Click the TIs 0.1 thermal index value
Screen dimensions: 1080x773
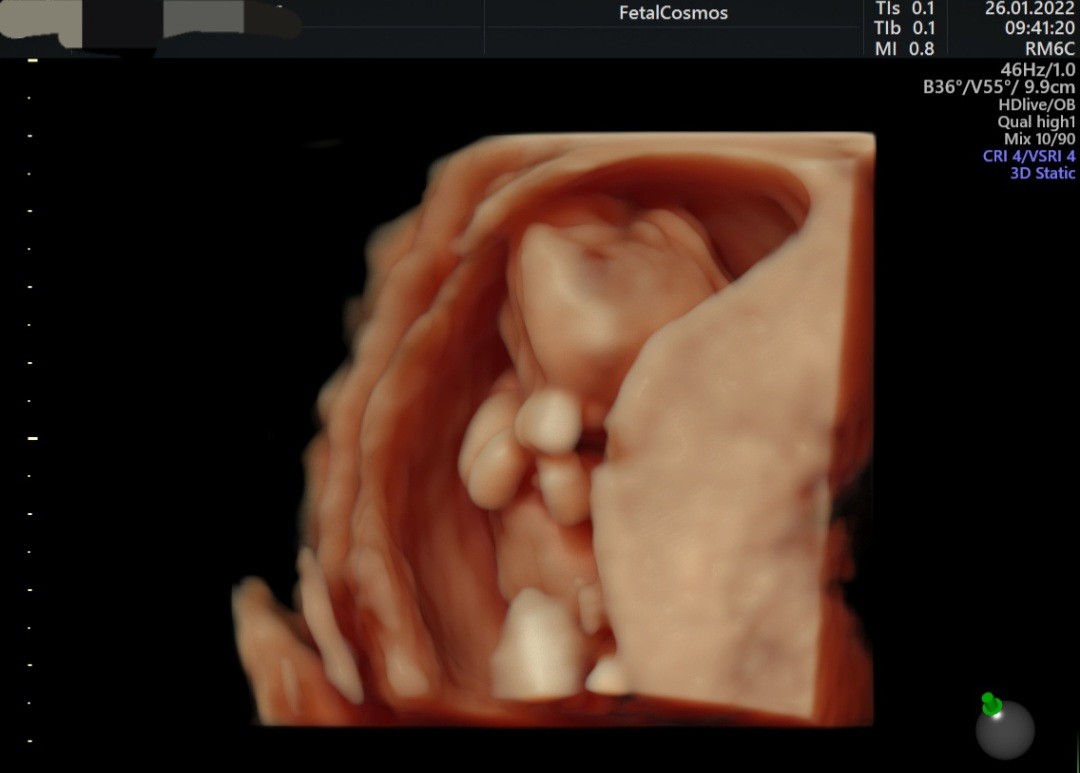click(x=904, y=8)
